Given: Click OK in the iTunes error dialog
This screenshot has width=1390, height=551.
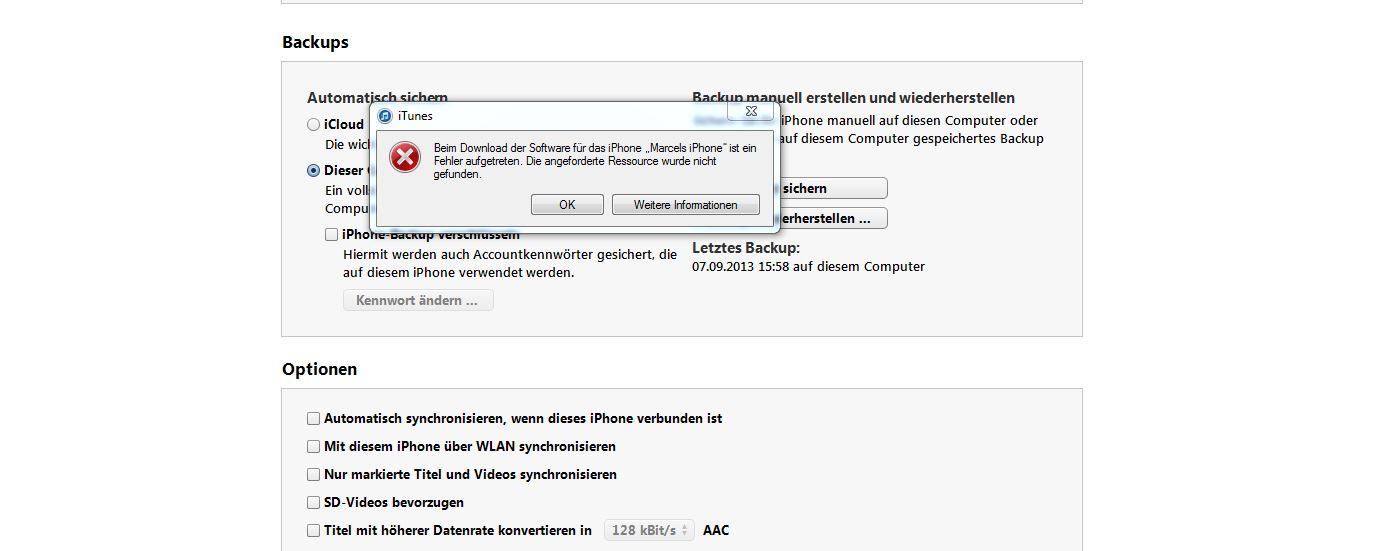Looking at the screenshot, I should pyautogui.click(x=567, y=205).
